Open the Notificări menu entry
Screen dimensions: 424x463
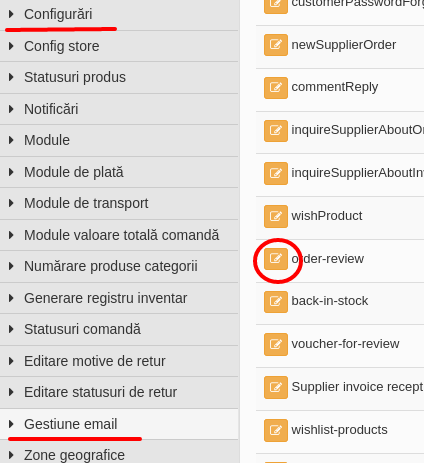51,109
